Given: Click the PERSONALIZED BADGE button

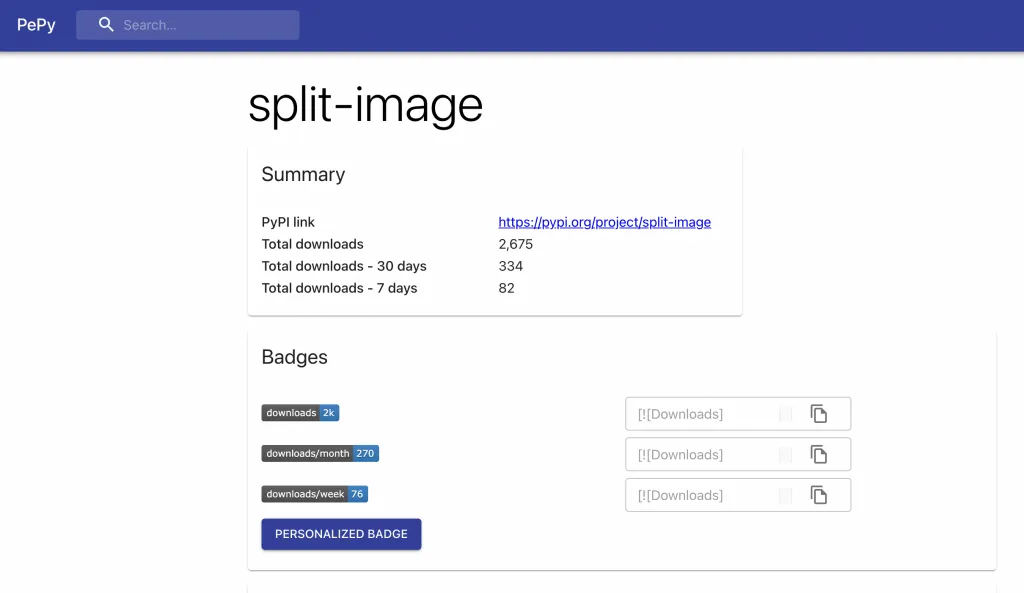Looking at the screenshot, I should click(341, 534).
